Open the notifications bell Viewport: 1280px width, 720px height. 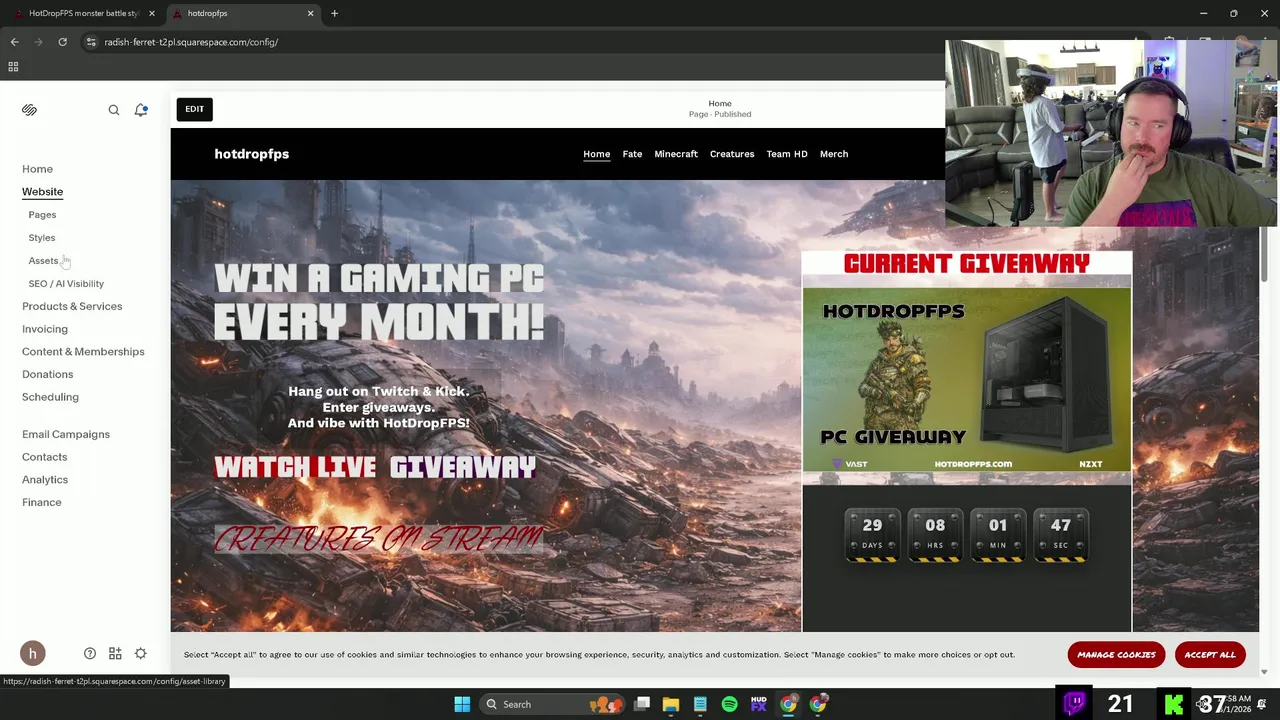coord(141,110)
